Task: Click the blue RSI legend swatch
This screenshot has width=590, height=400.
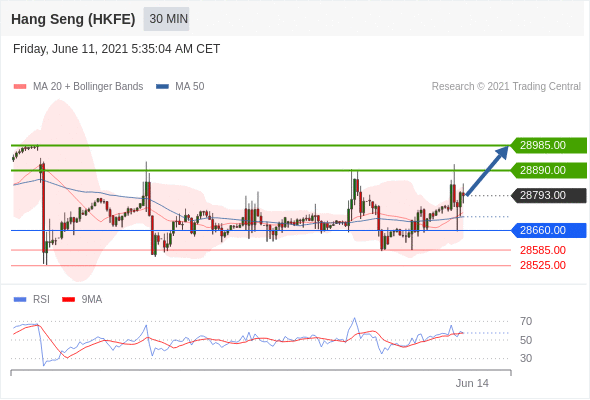Action: click(20, 300)
